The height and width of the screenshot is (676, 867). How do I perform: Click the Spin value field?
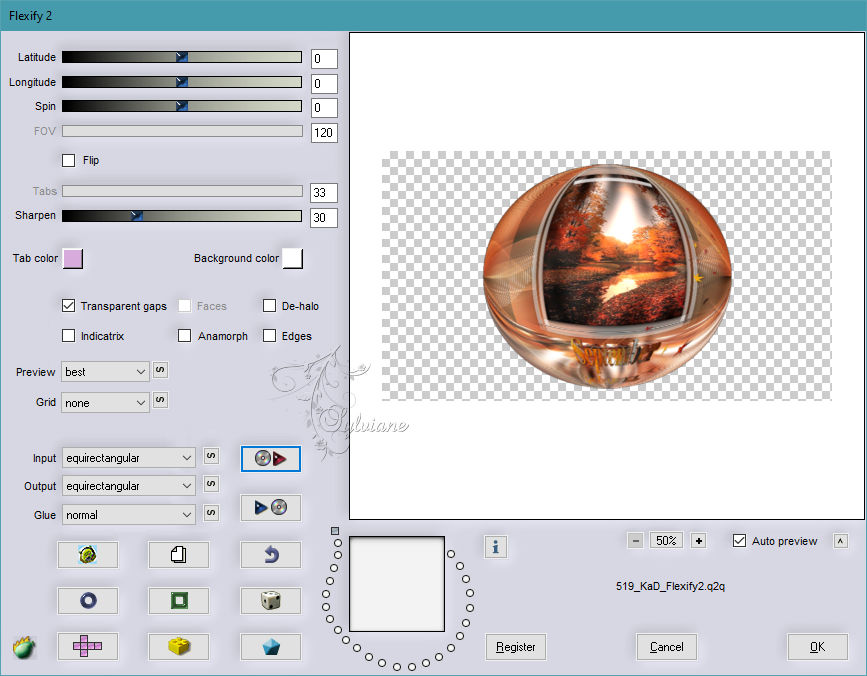coord(324,108)
